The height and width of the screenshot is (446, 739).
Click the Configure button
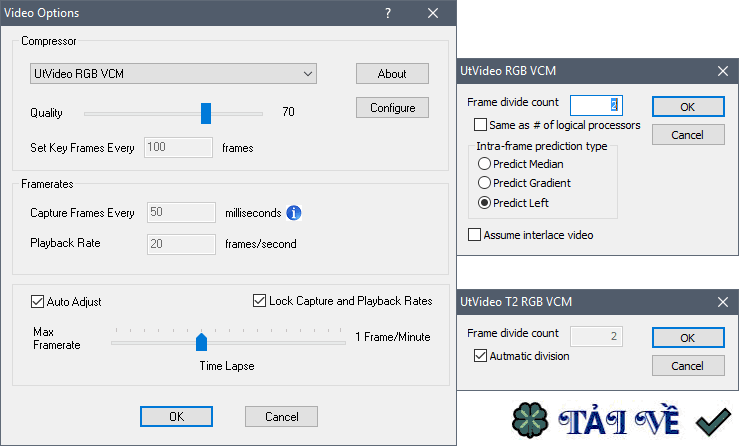pyautogui.click(x=392, y=108)
